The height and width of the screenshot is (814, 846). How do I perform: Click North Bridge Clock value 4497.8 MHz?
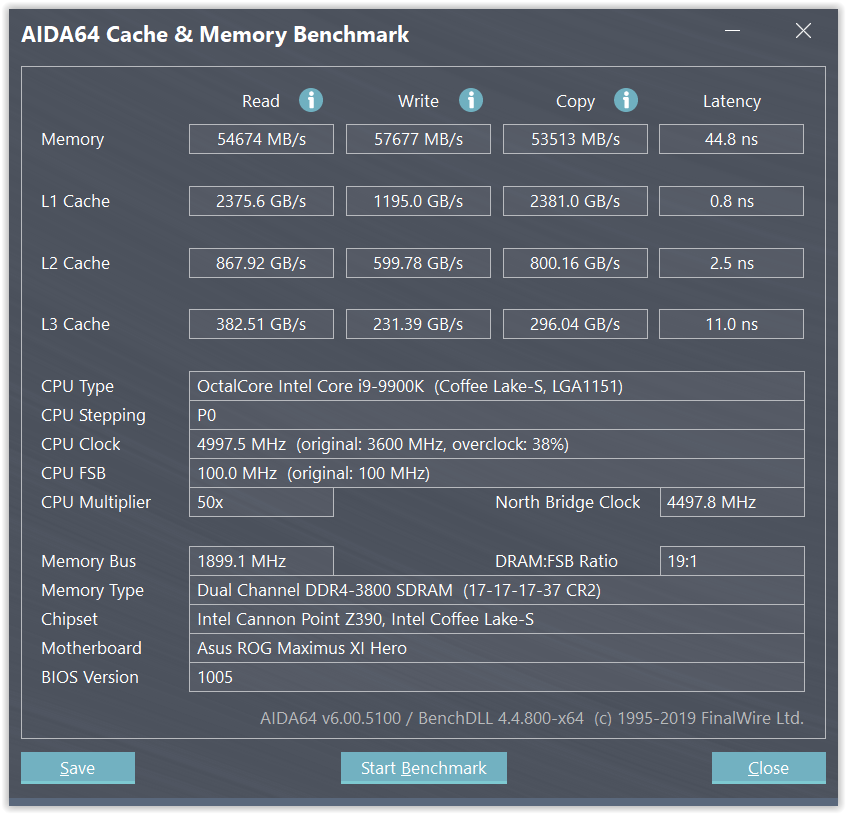732,502
